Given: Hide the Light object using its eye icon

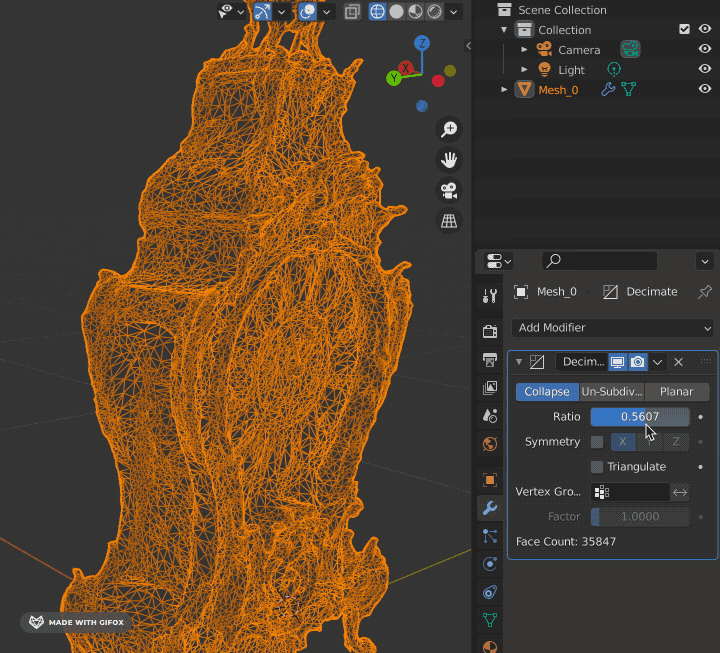Looking at the screenshot, I should pos(704,69).
